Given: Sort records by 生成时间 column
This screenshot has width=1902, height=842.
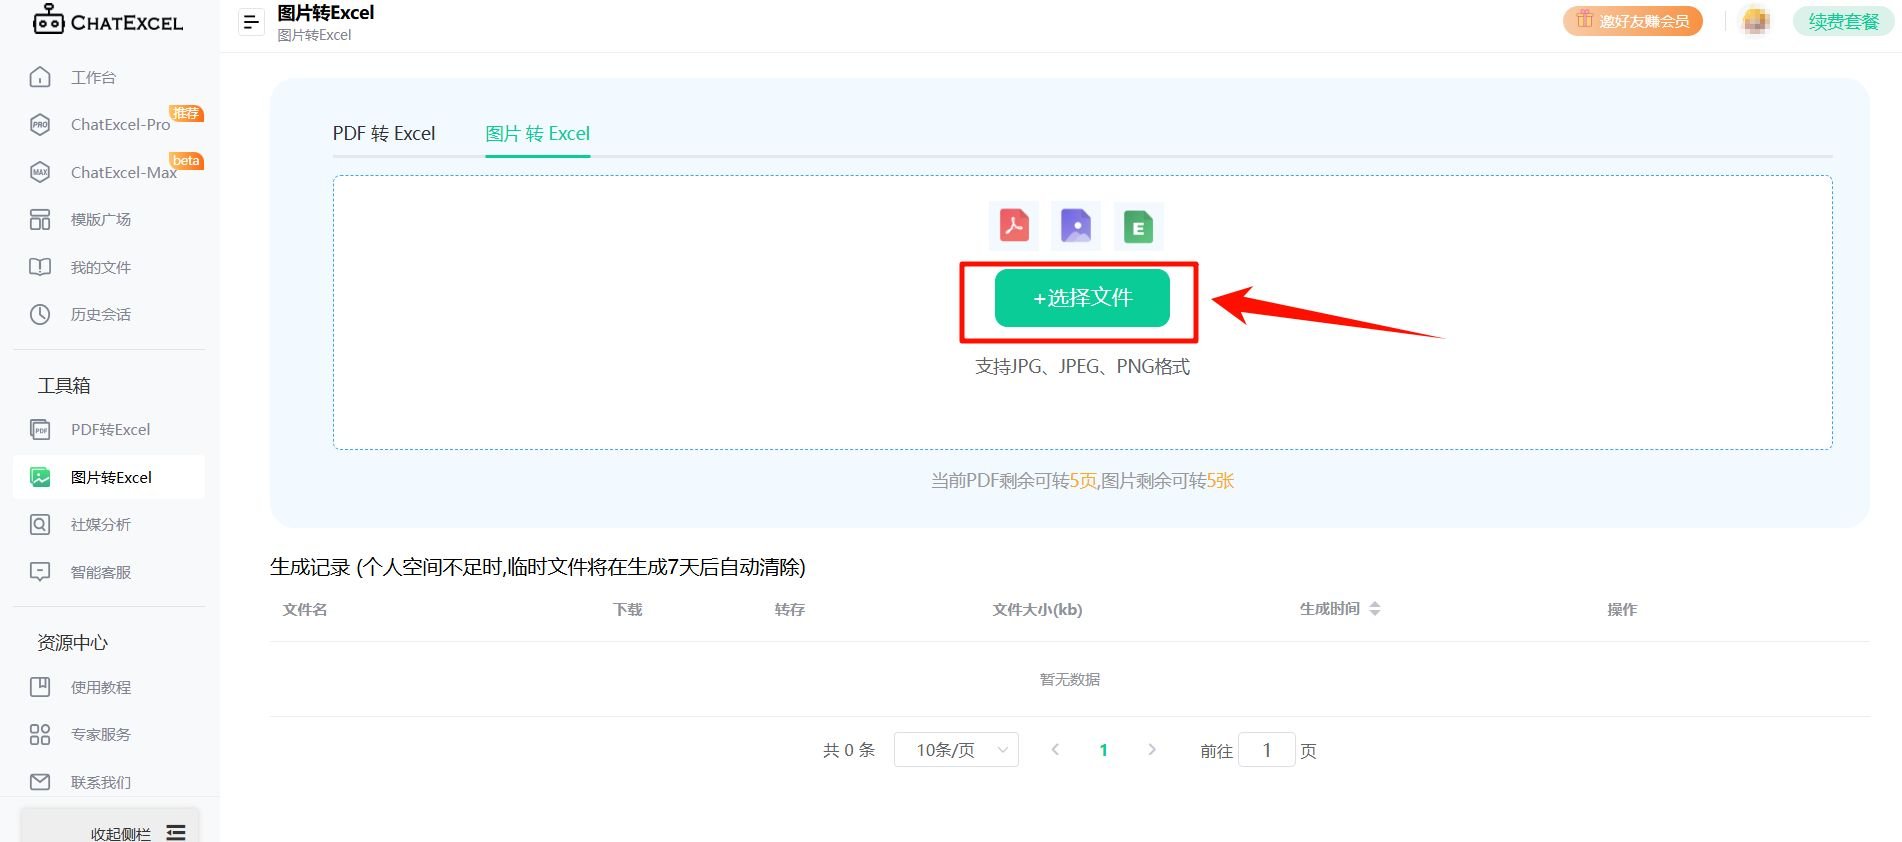Looking at the screenshot, I should pos(1374,609).
